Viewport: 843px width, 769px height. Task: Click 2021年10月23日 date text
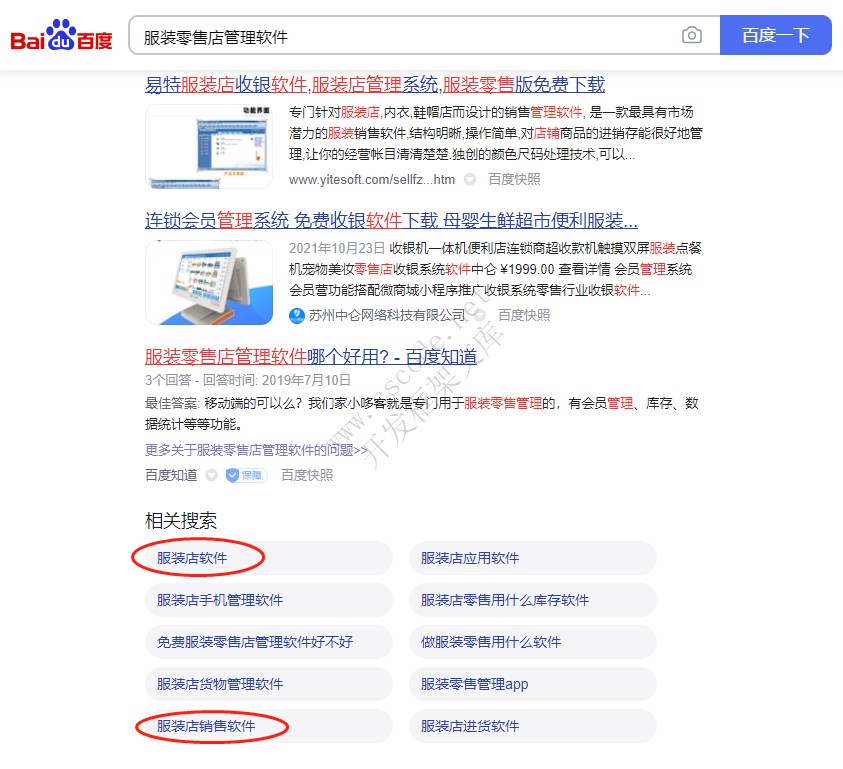(x=337, y=248)
